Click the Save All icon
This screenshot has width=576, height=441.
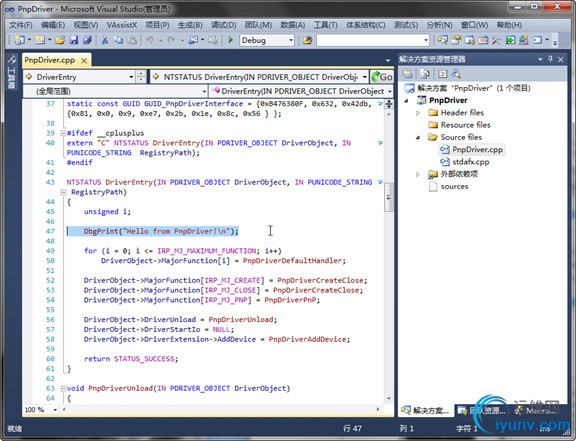point(87,40)
